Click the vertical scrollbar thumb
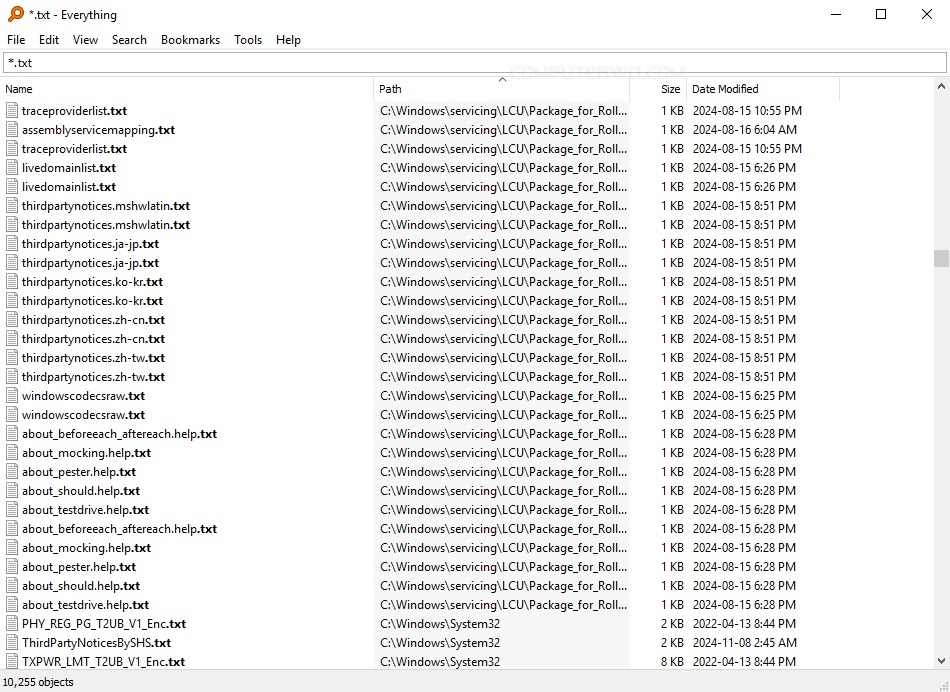Screen dimensions: 950x692 [941, 258]
